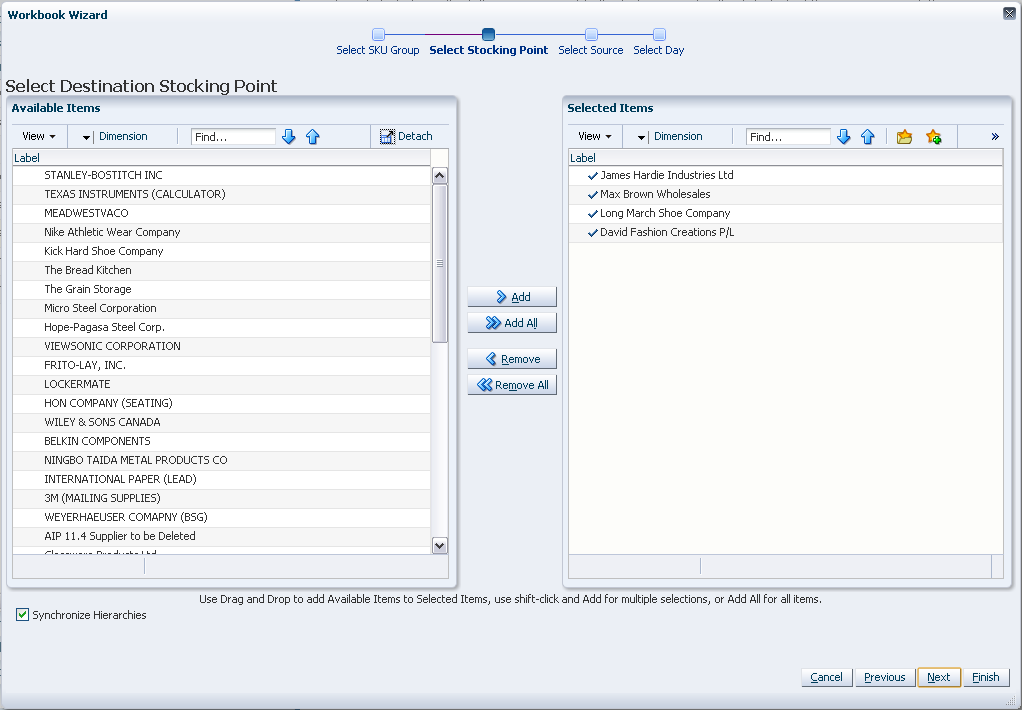Click the Remove All button
The width and height of the screenshot is (1022, 710).
click(x=512, y=385)
